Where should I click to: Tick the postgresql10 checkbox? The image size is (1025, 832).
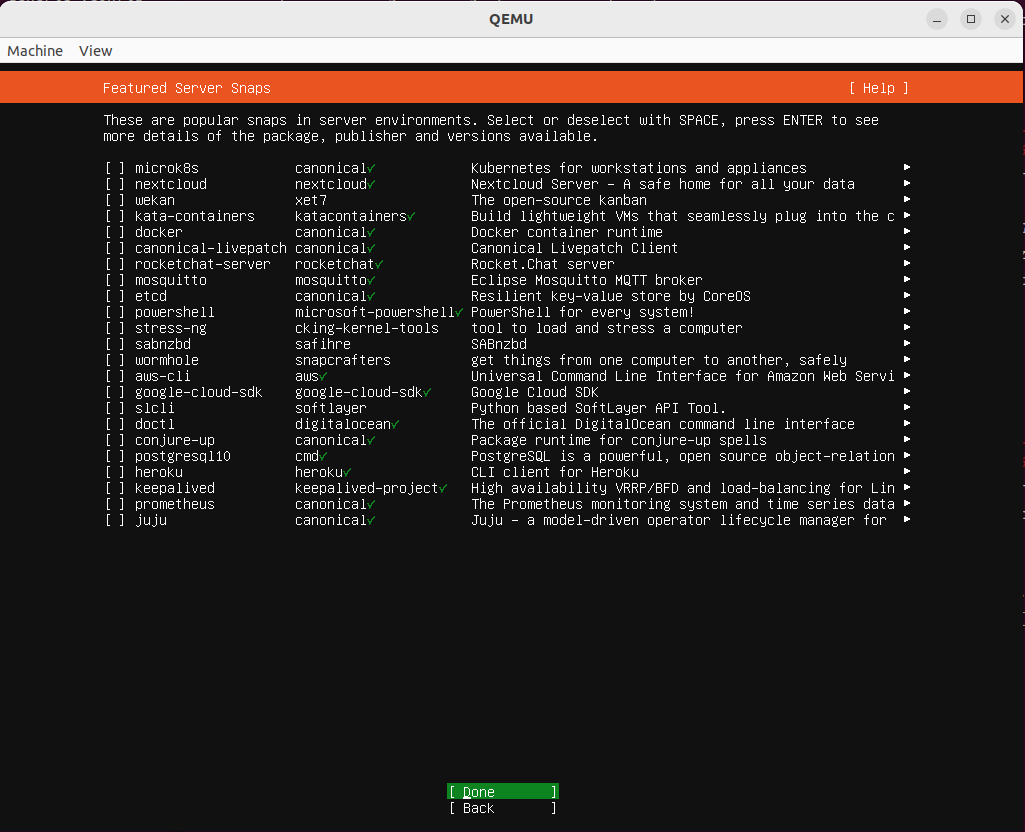[x=115, y=456]
